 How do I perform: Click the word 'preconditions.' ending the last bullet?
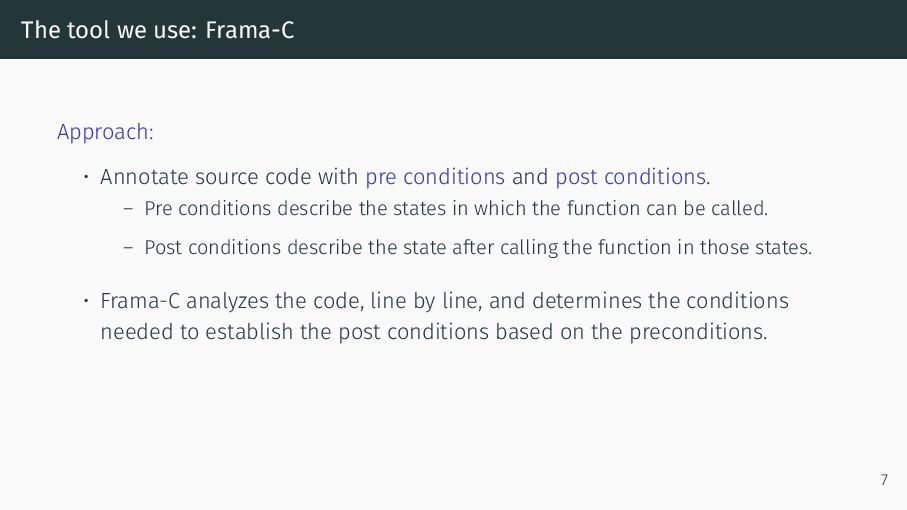tap(698, 332)
